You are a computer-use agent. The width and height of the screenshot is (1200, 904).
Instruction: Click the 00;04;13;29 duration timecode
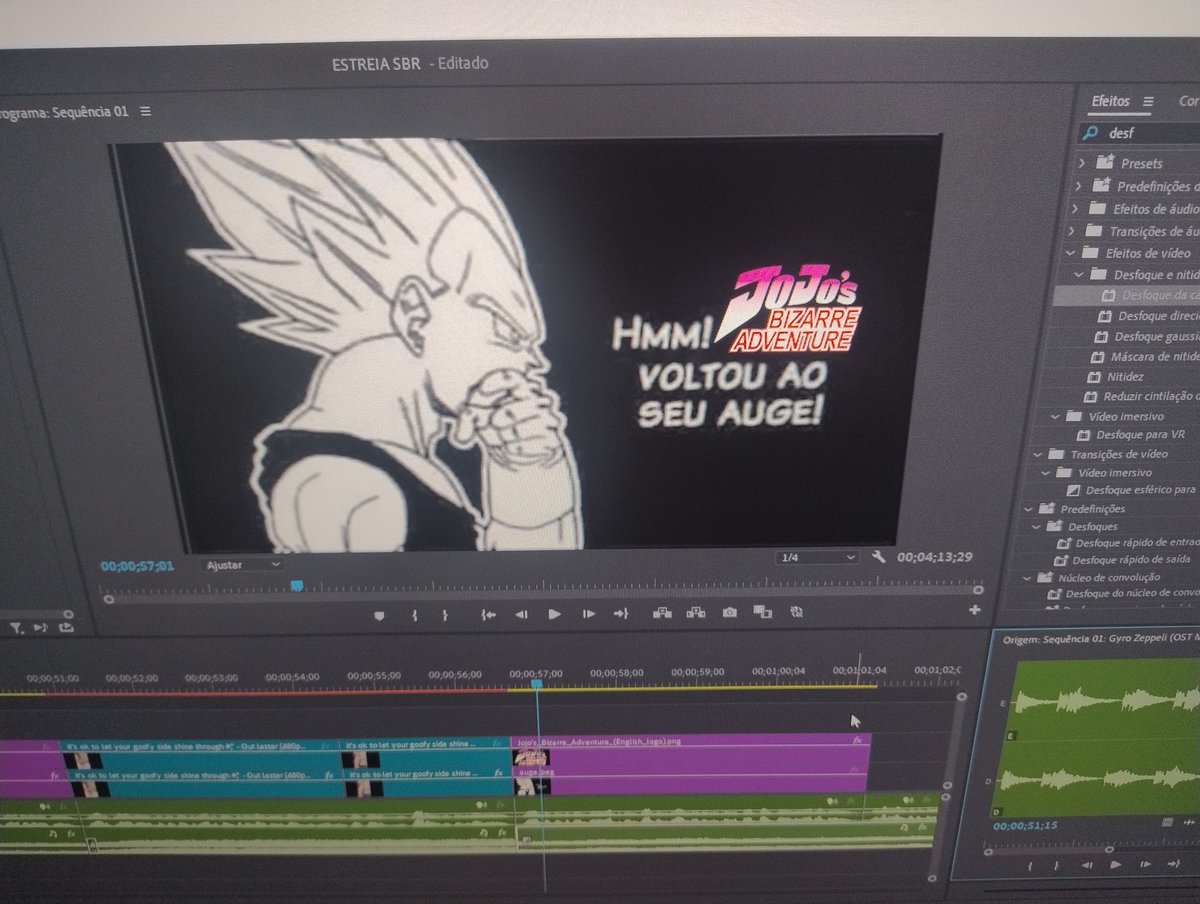[x=935, y=556]
